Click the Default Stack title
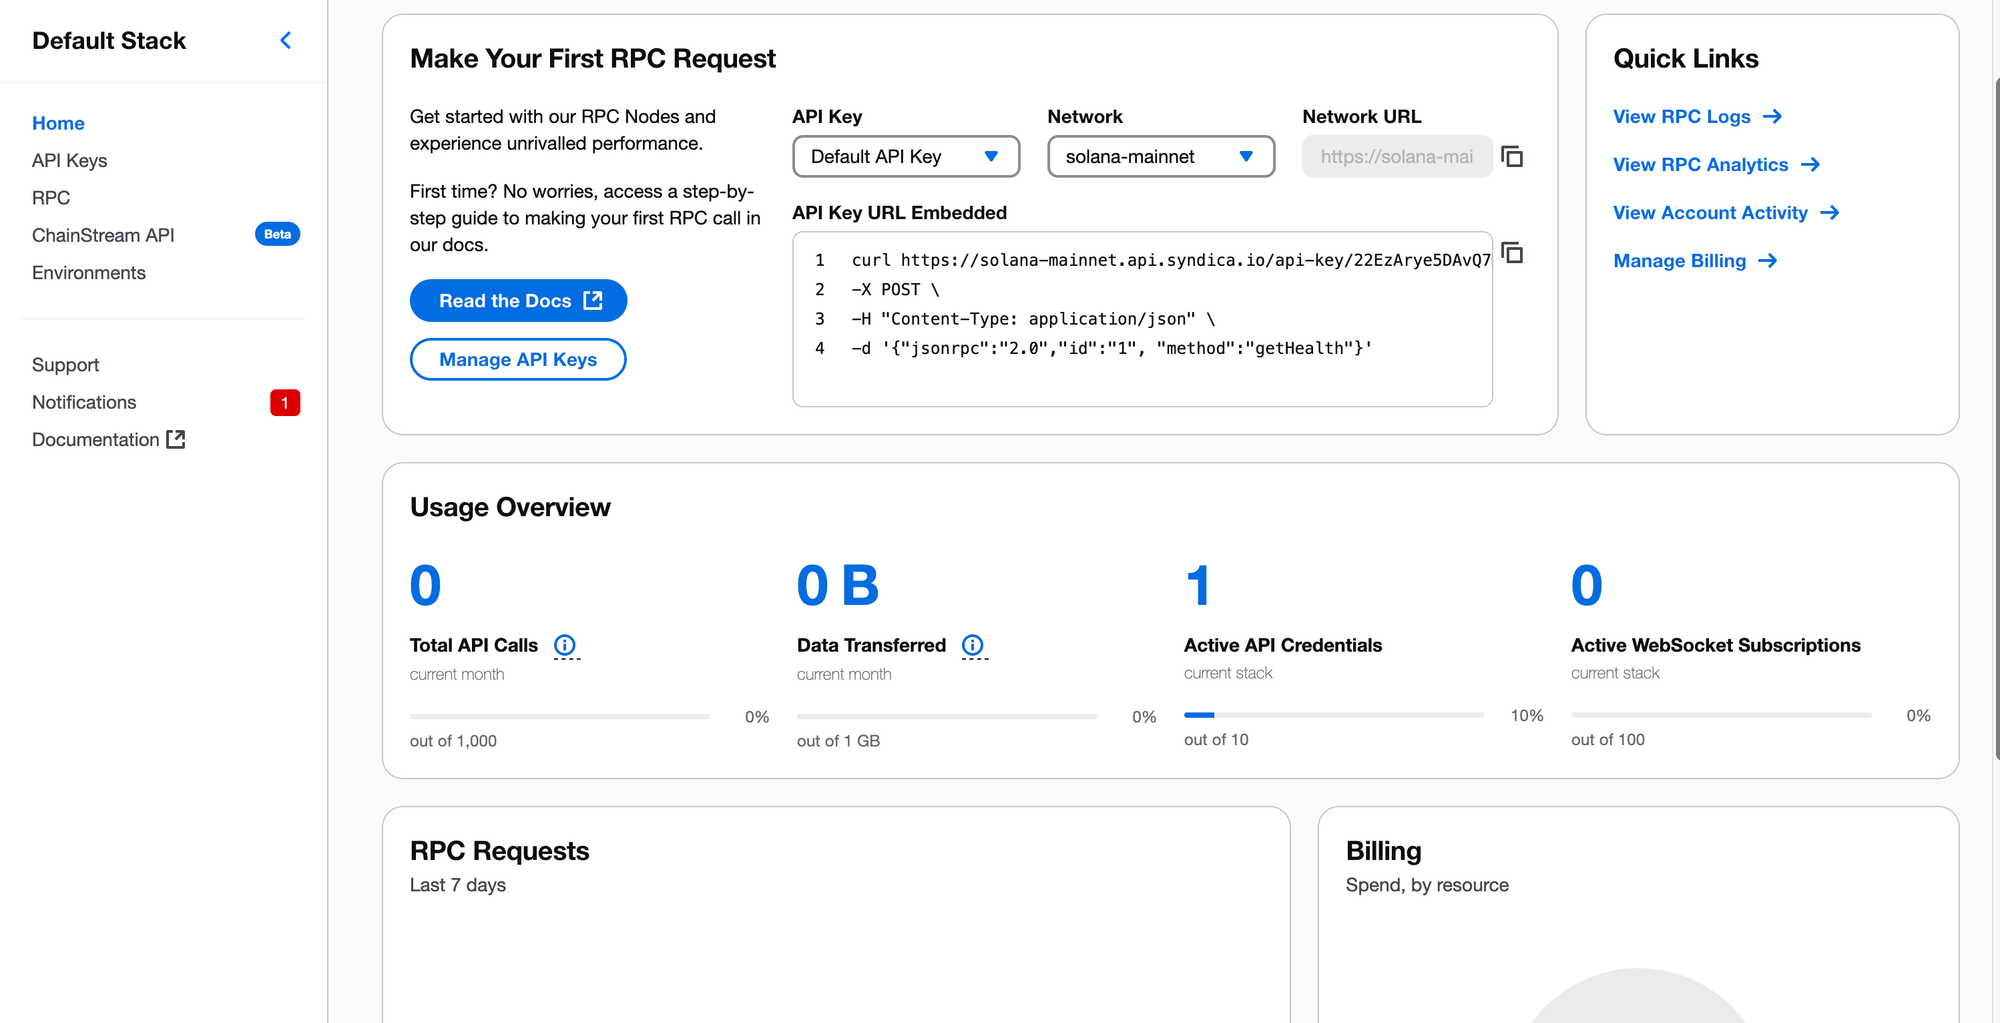This screenshot has width=2000, height=1023. click(109, 41)
